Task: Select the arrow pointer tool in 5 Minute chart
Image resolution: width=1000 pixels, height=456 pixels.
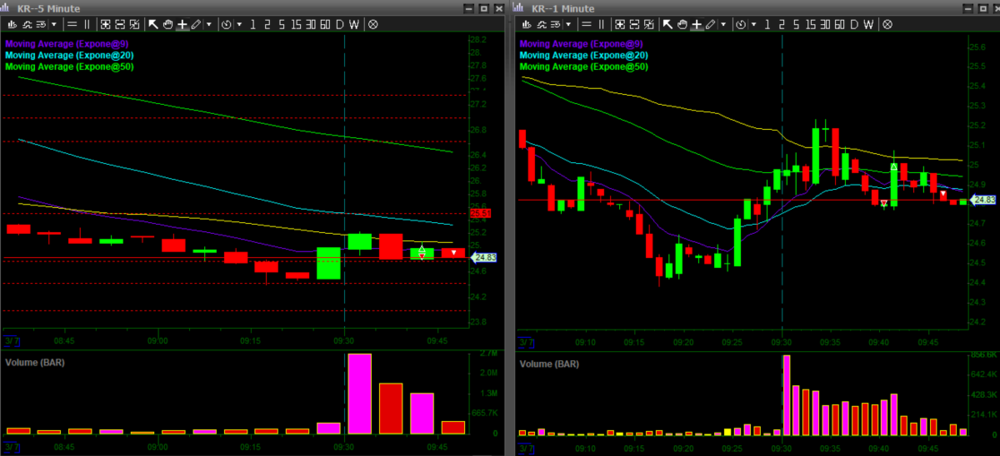Action: (153, 24)
